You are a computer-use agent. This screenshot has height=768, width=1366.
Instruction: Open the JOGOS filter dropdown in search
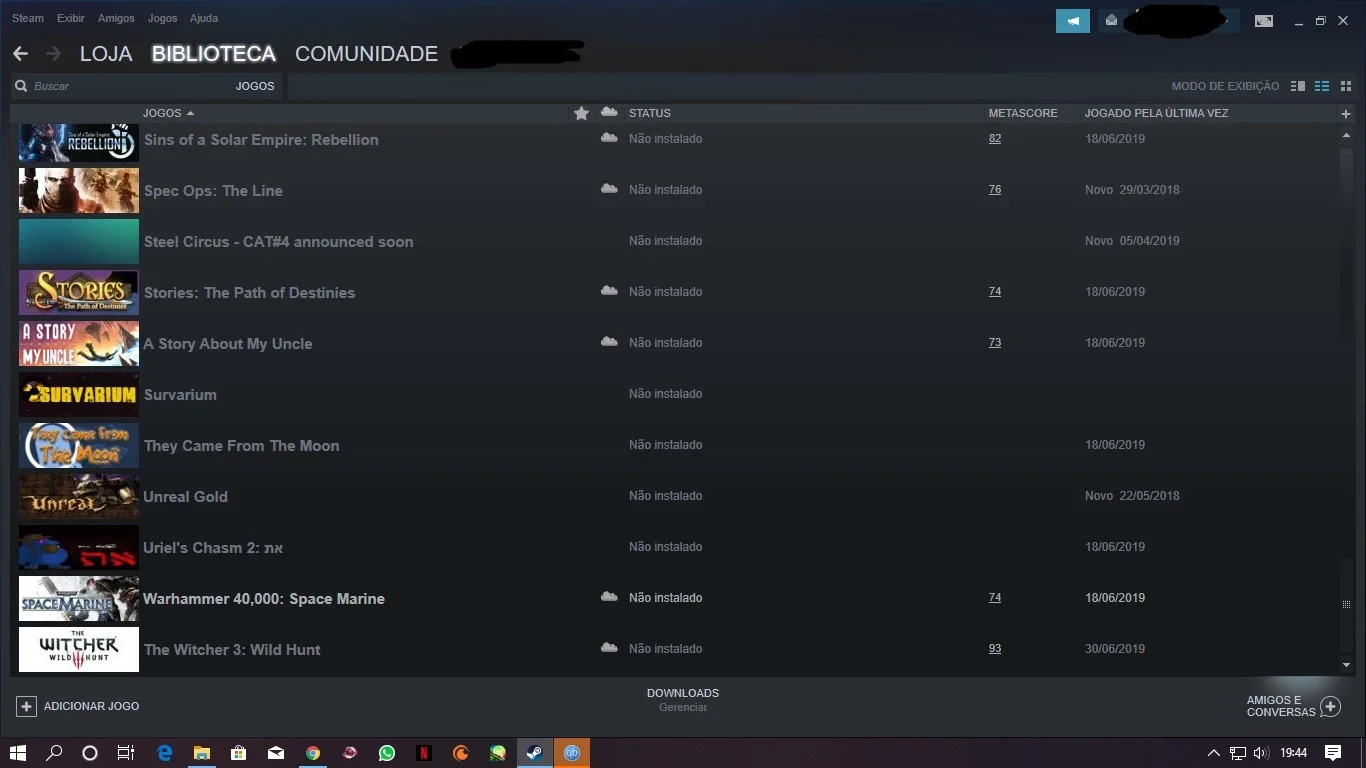255,86
